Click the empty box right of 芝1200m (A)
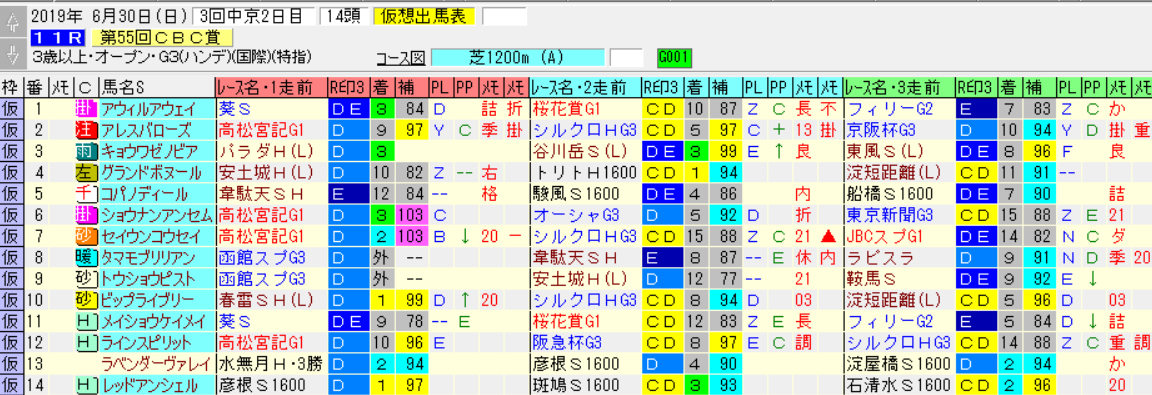The height and width of the screenshot is (395, 1152). point(627,57)
